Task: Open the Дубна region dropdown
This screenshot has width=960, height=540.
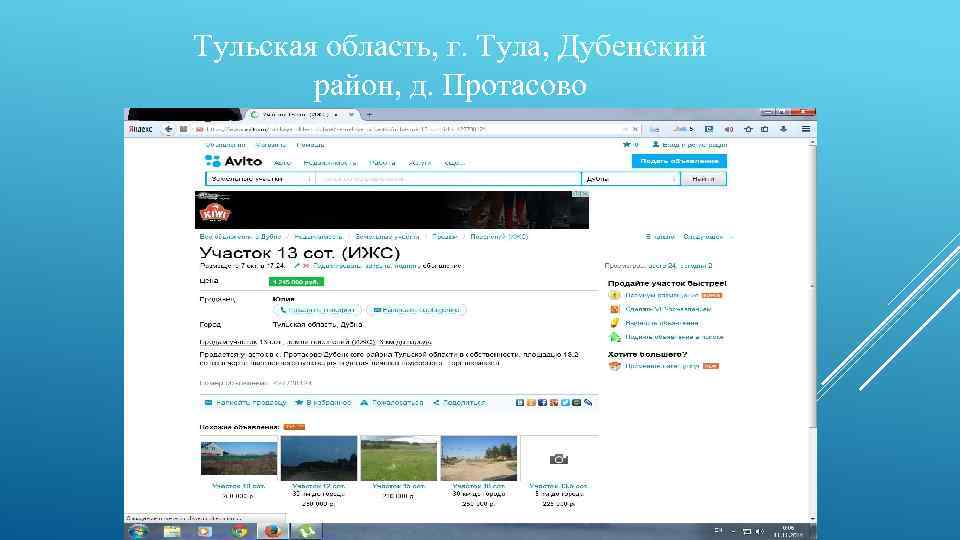Action: coord(630,179)
